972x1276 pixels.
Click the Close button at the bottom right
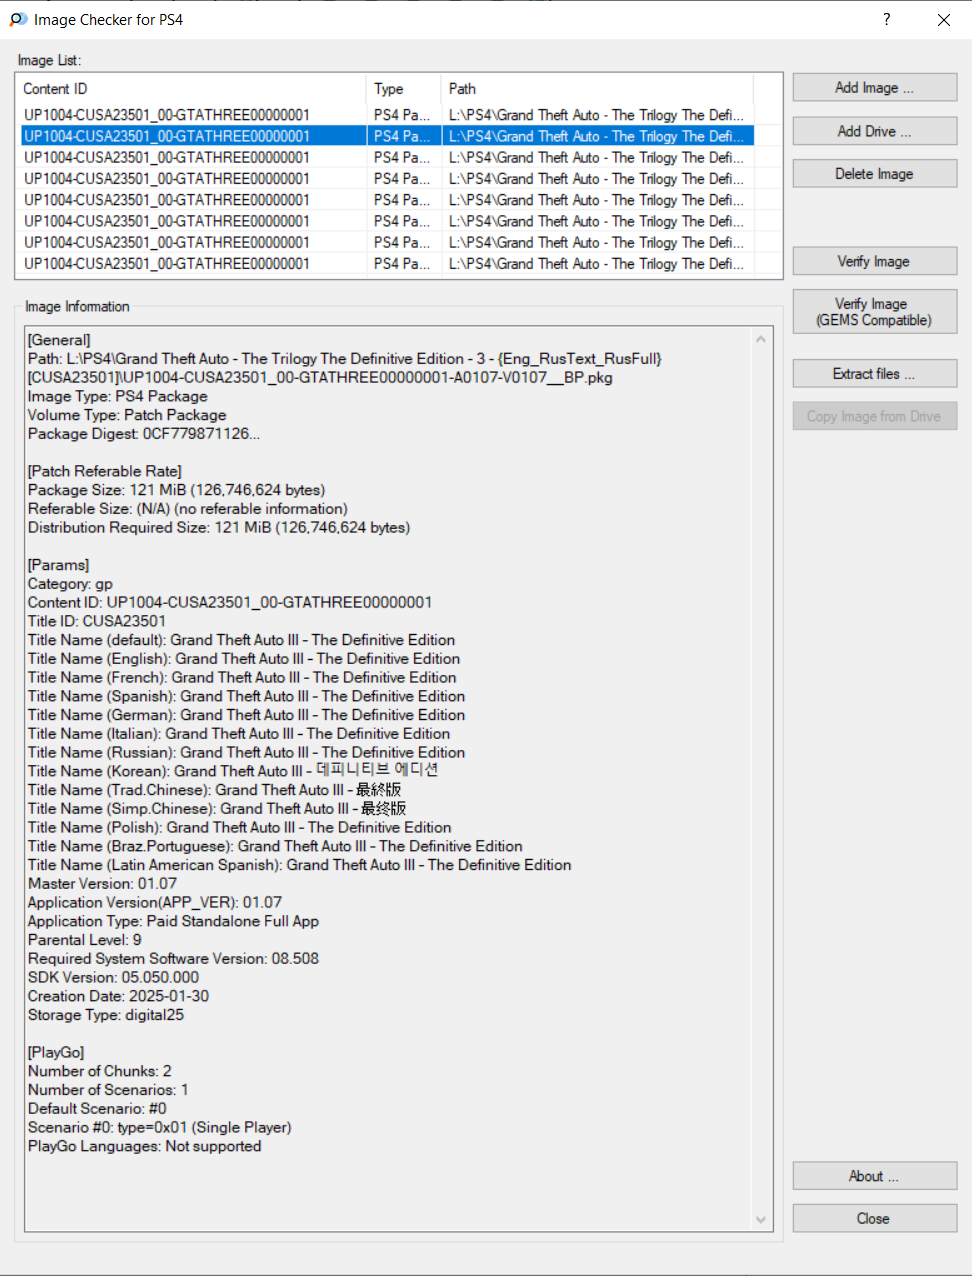pos(874,1218)
